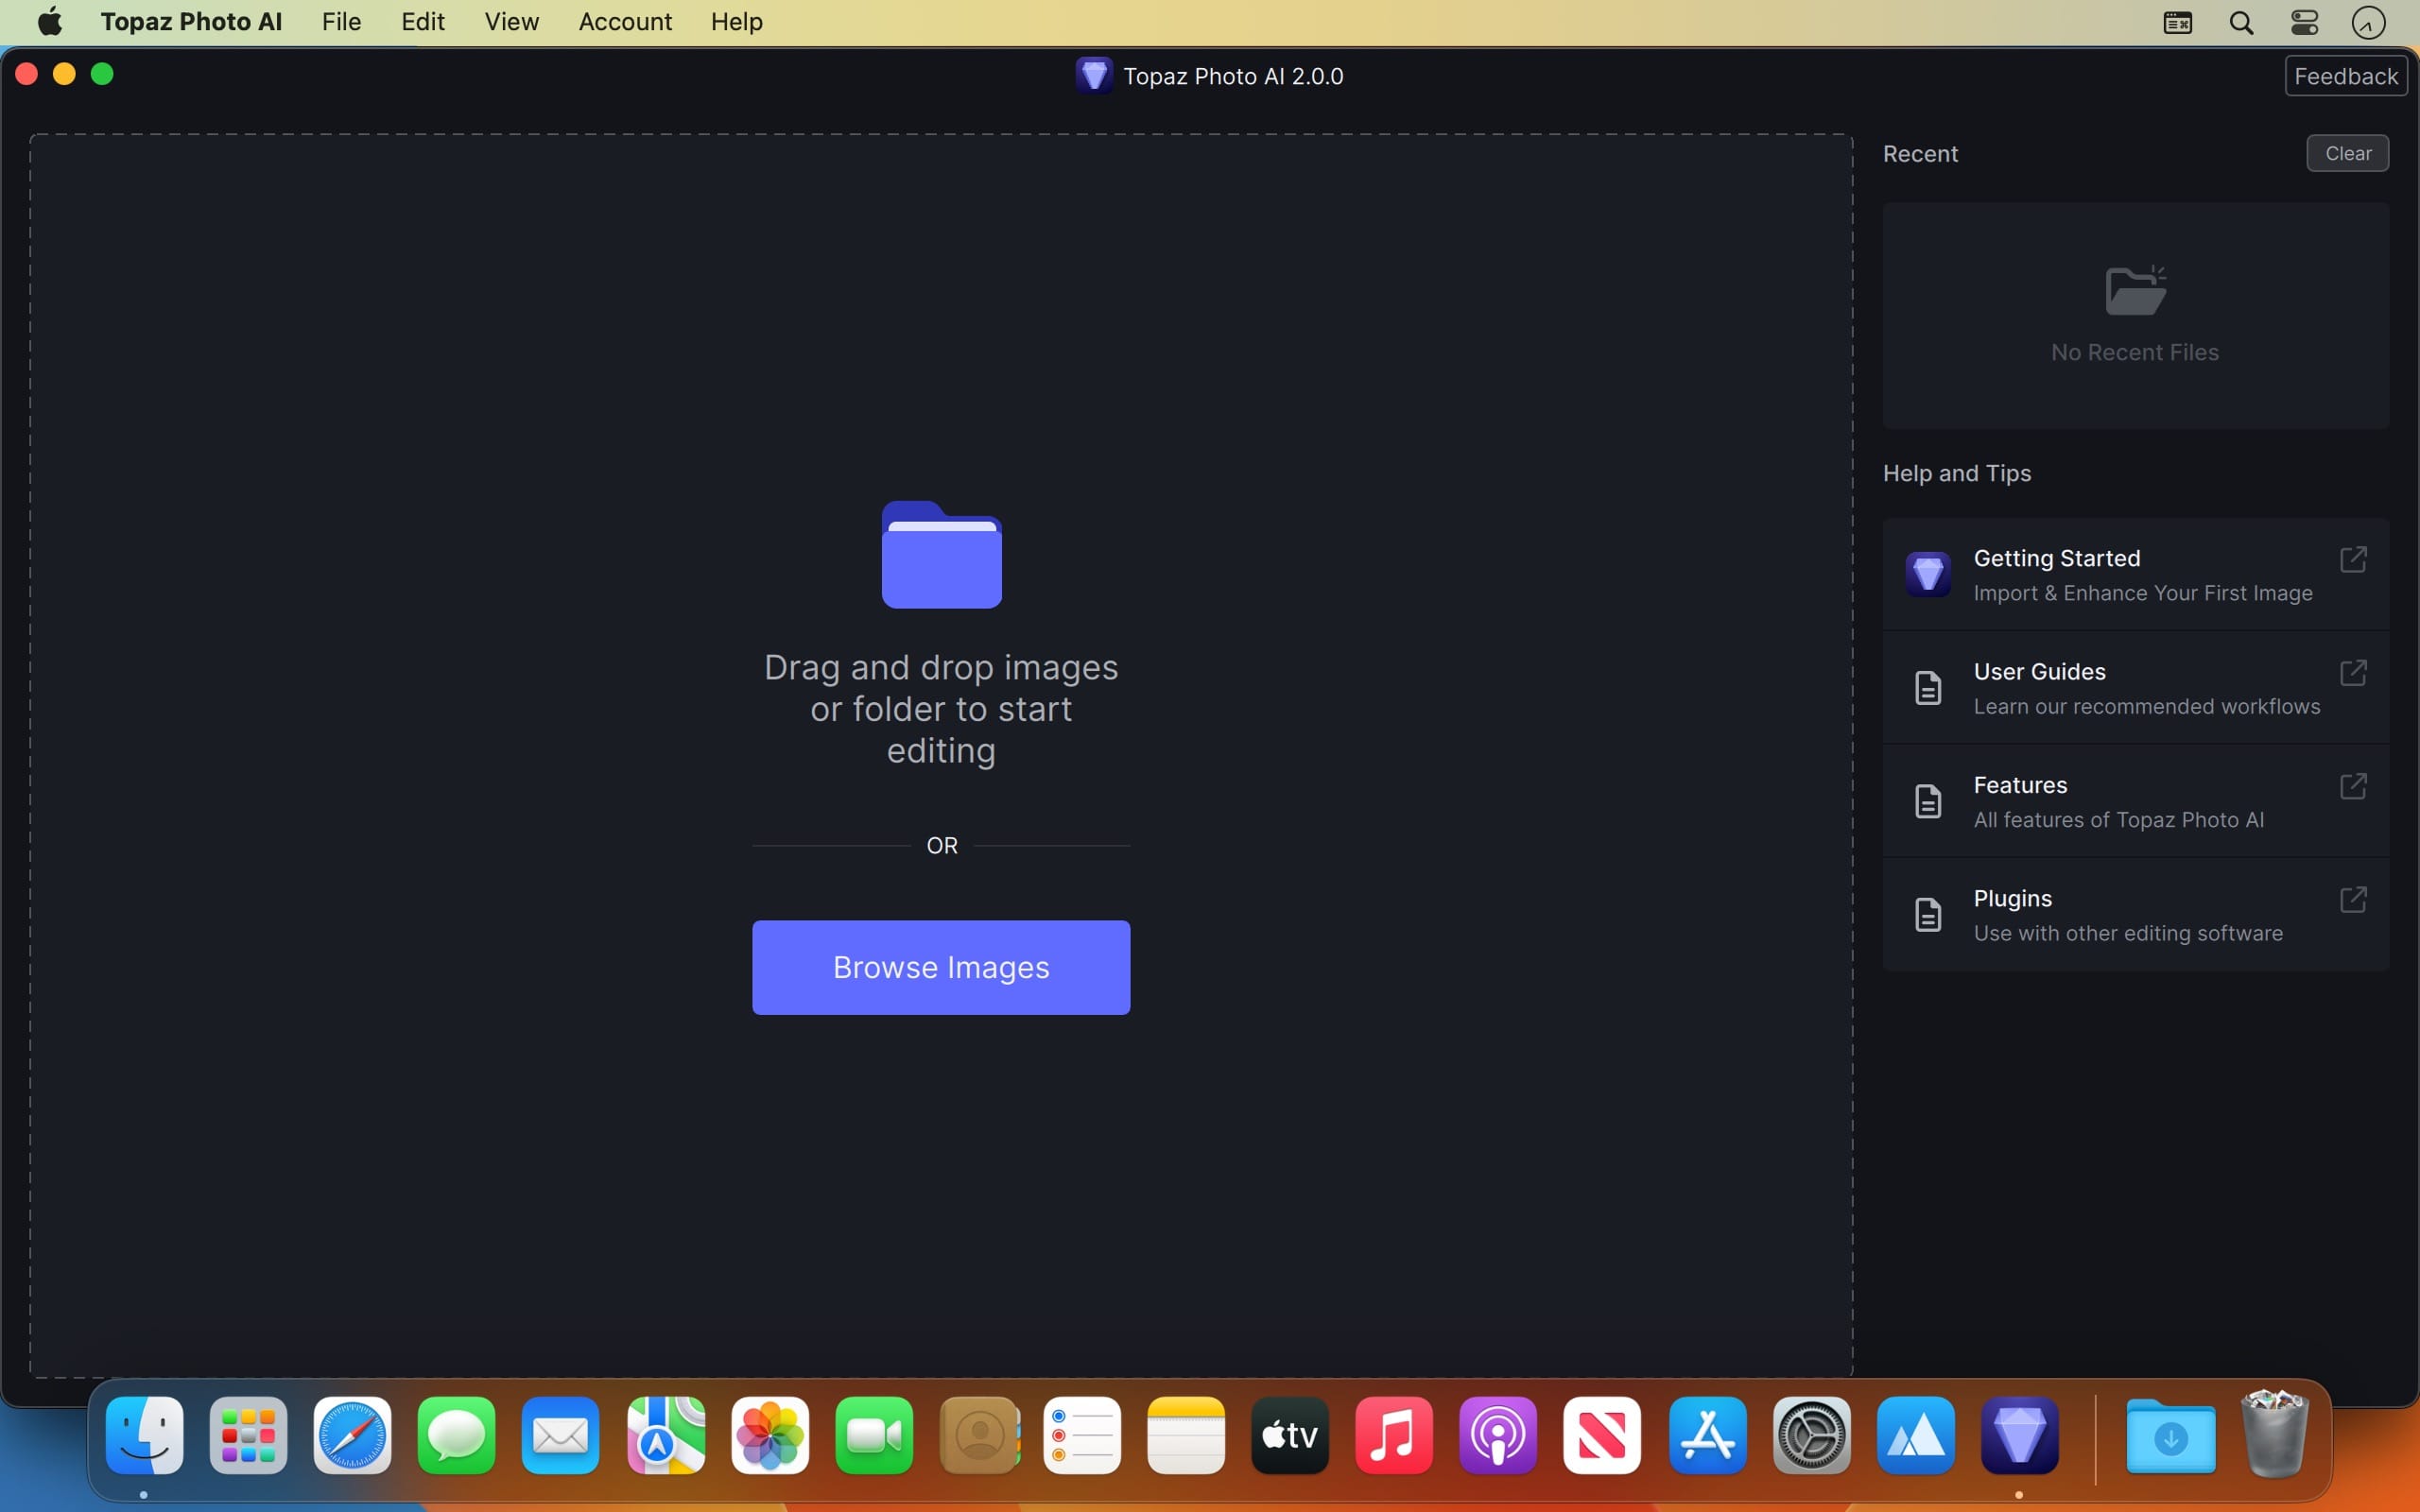Image resolution: width=2420 pixels, height=1512 pixels.
Task: Select View menu in menu bar
Action: coord(510,21)
